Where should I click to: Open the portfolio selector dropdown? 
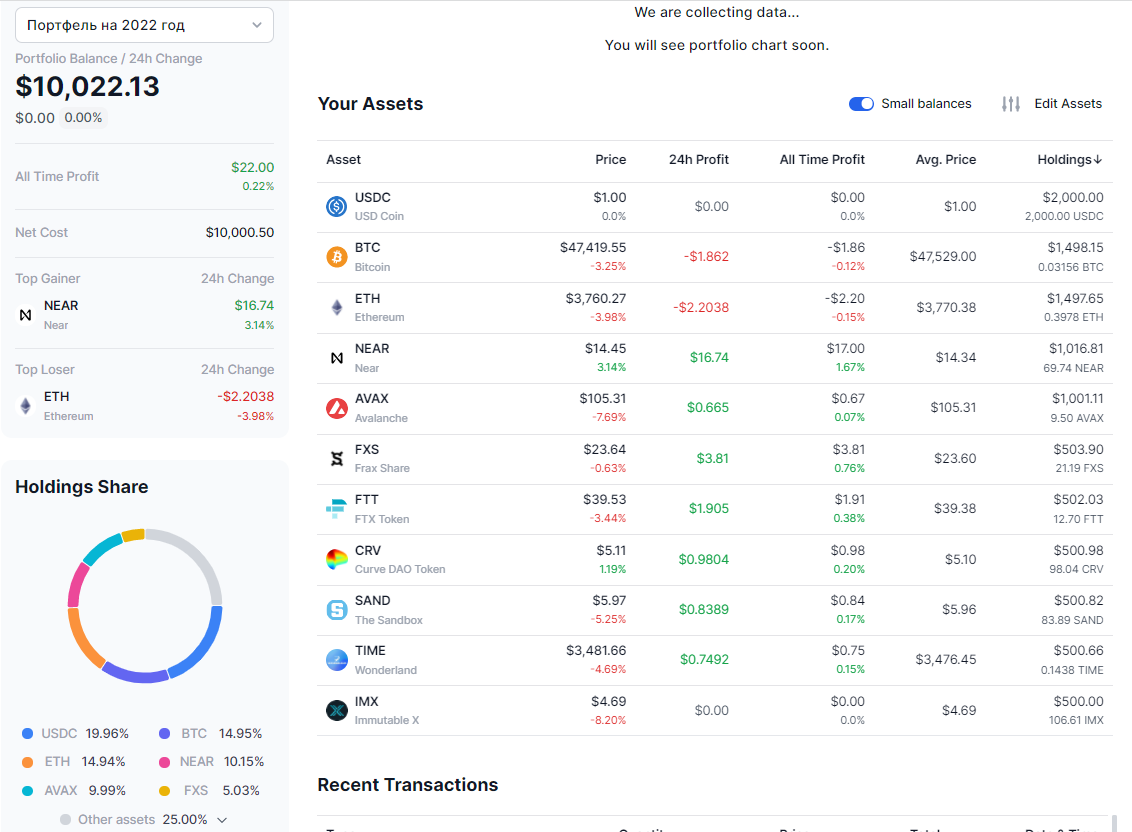(144, 25)
